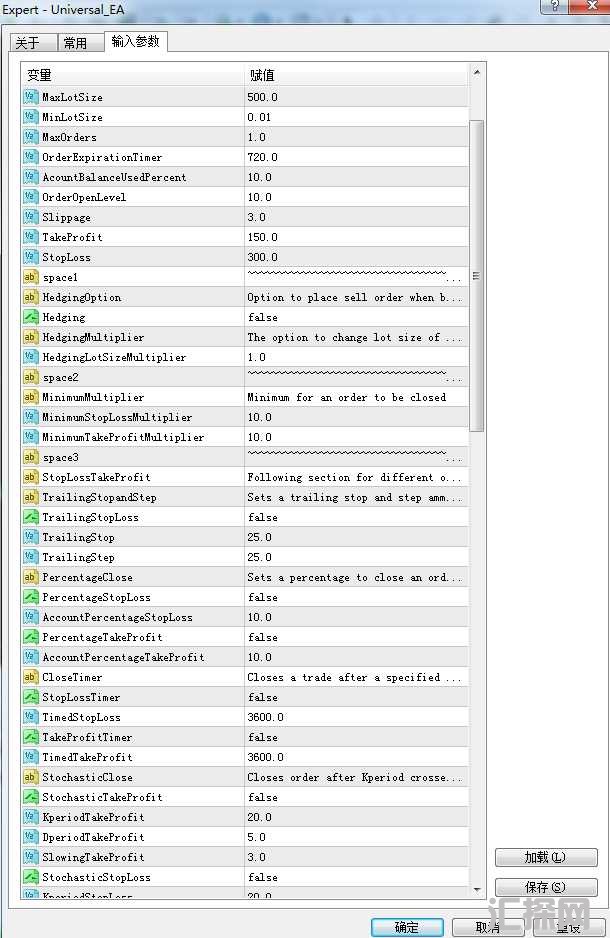Click the icon beside the MaxLotSize variable
610x938 pixels.
click(30, 97)
